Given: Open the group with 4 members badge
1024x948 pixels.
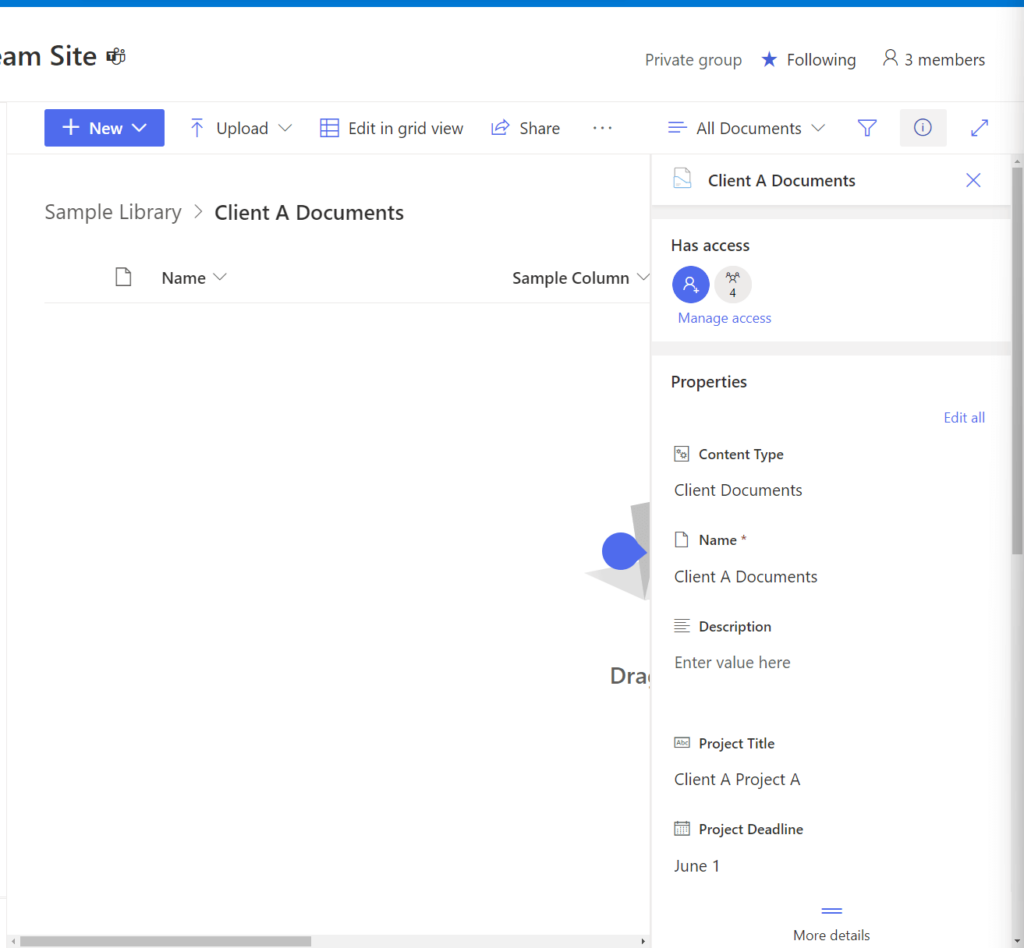Looking at the screenshot, I should tap(733, 284).
